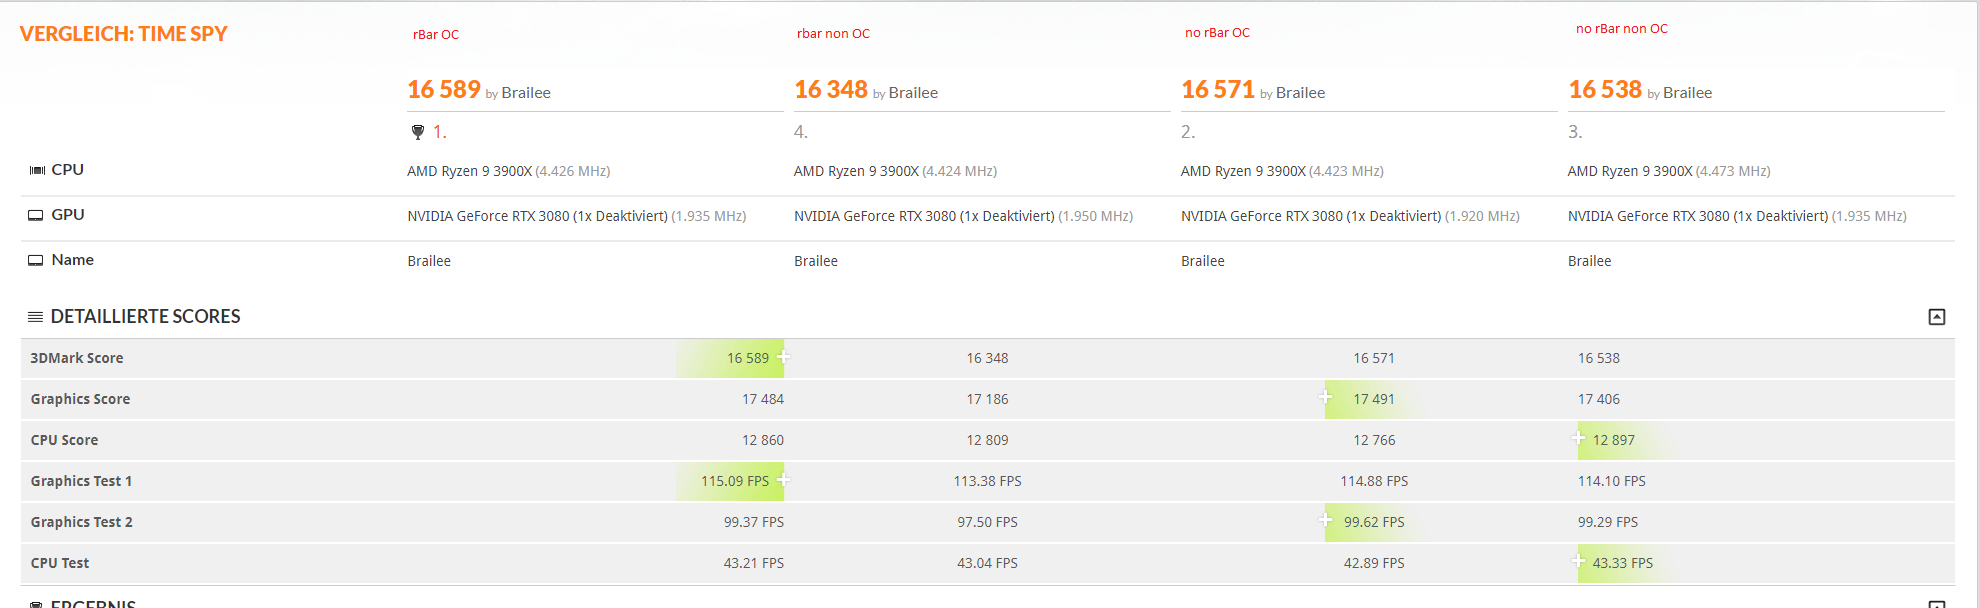Viewport: 1980px width, 608px height.
Task: Click the 113.38 FPS value
Action: (987, 481)
